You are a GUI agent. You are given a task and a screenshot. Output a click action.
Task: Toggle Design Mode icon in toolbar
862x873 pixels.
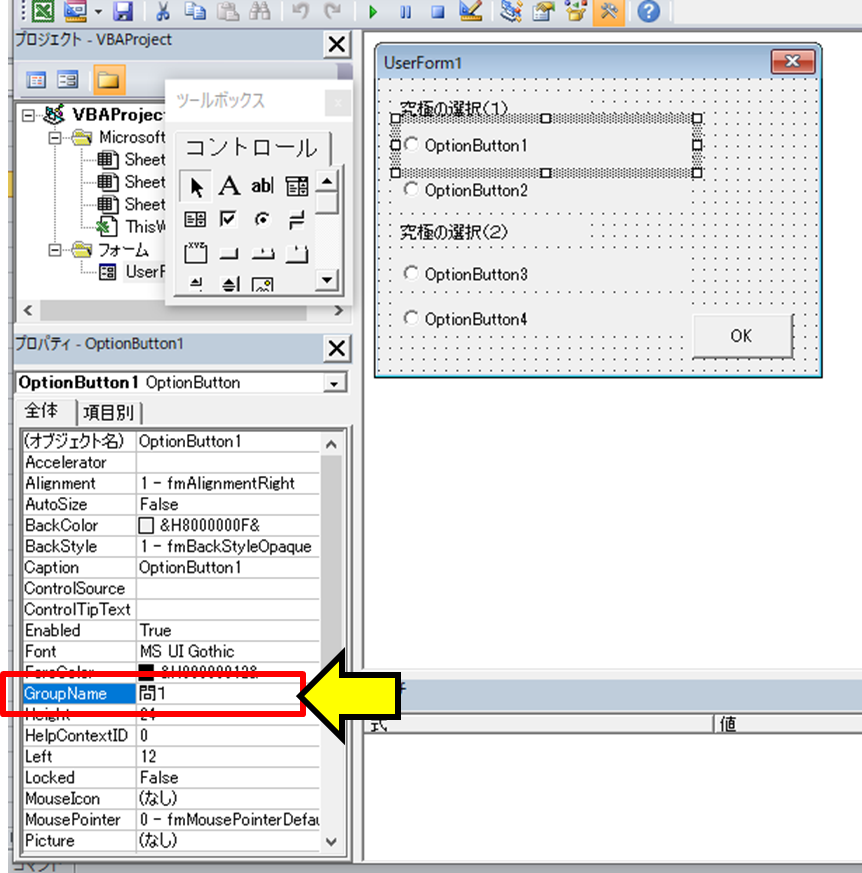(x=471, y=11)
